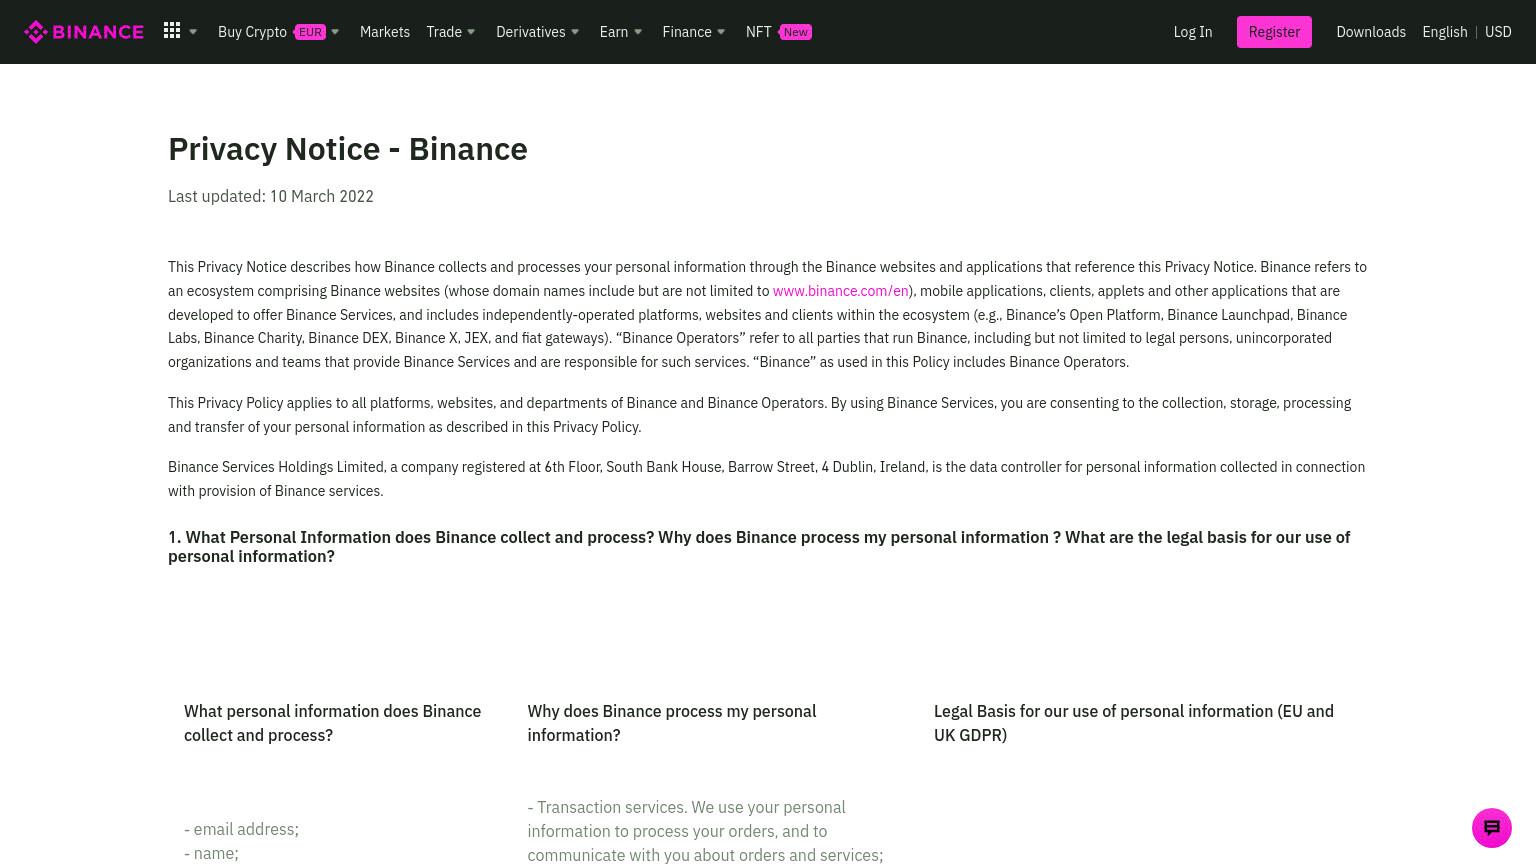
Task: Open the Finance menu
Action: 687,32
